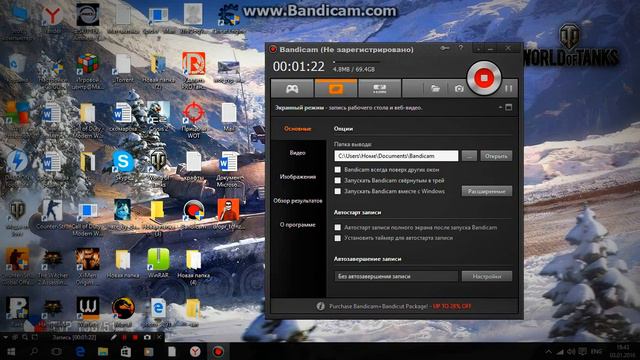Stop recording with the big red button

click(484, 78)
